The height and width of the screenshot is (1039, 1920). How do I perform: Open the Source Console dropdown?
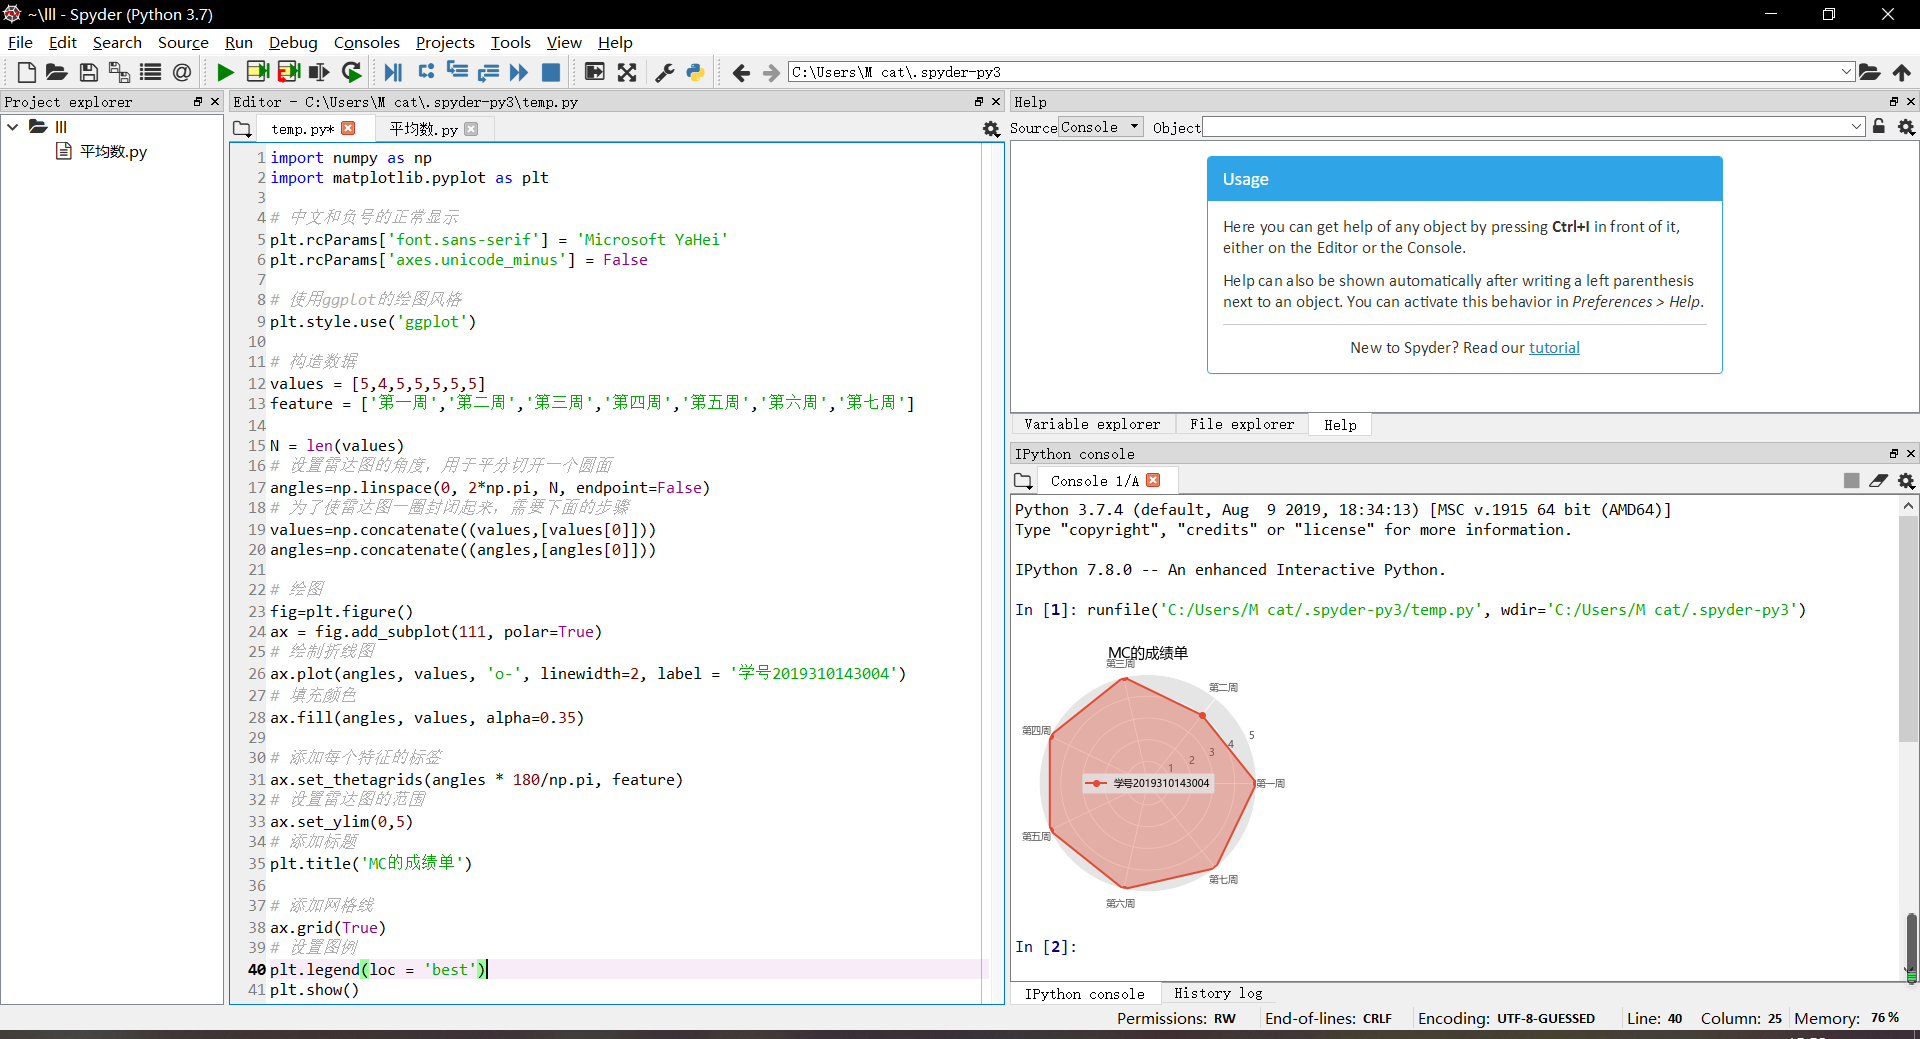click(x=1100, y=127)
